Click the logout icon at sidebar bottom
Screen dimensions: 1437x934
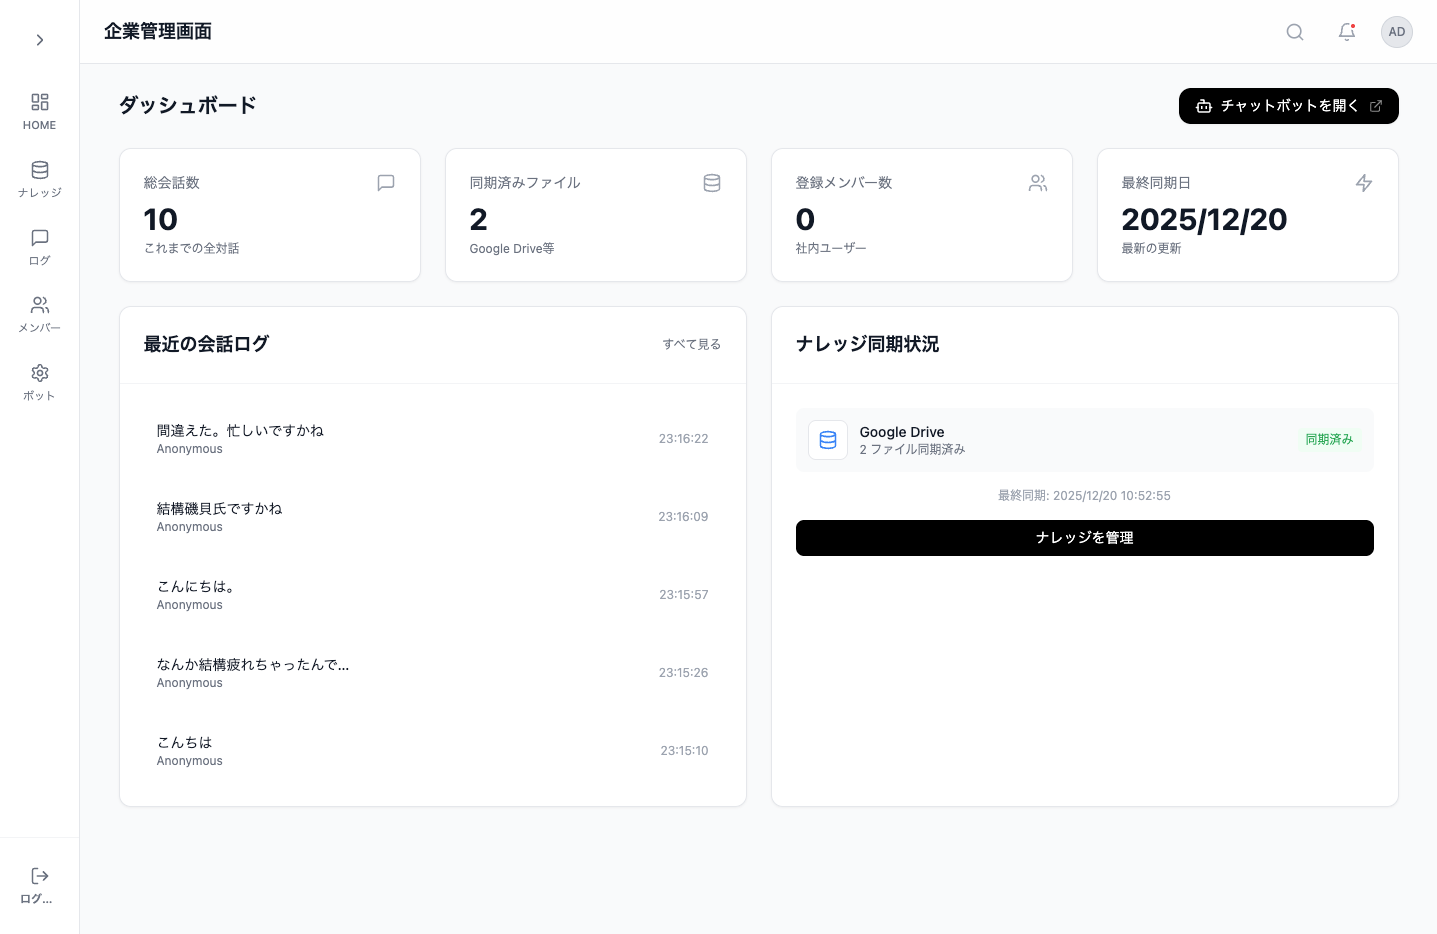click(40, 876)
